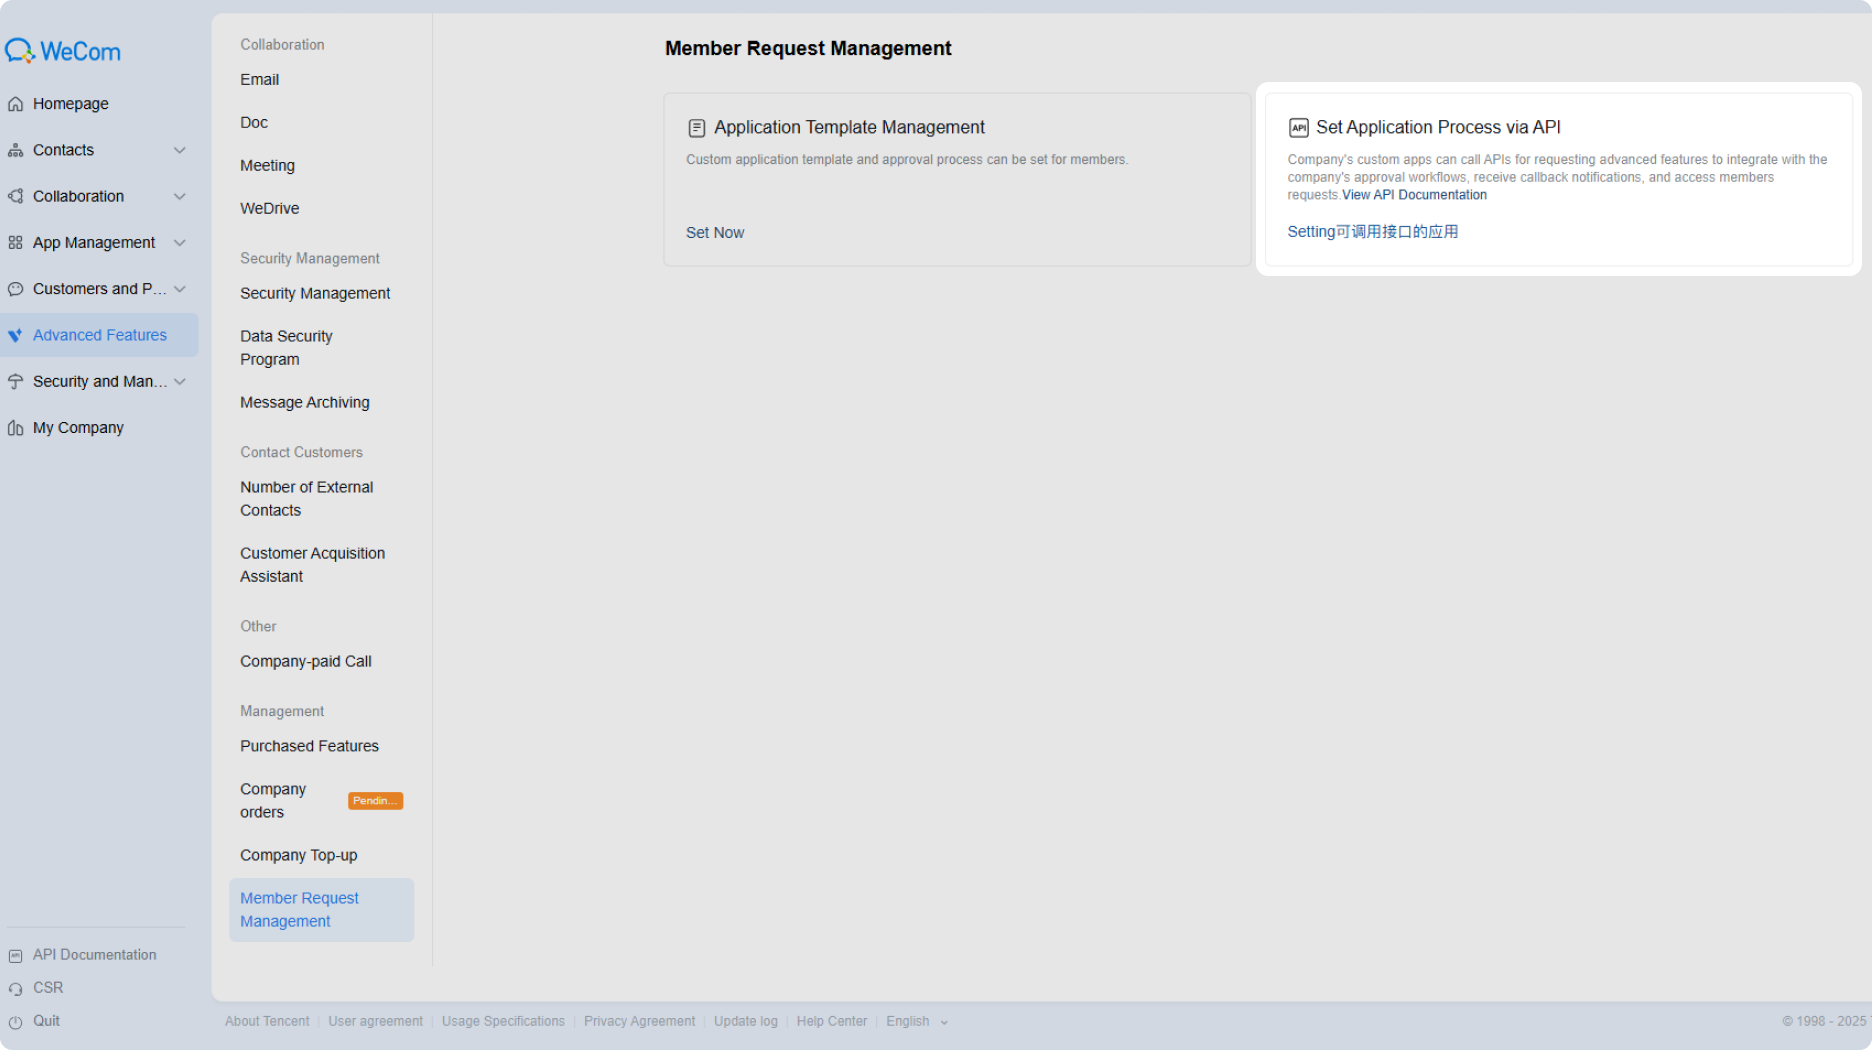The image size is (1872, 1050).
Task: Click the Pending badge on Company orders
Action: pyautogui.click(x=375, y=801)
